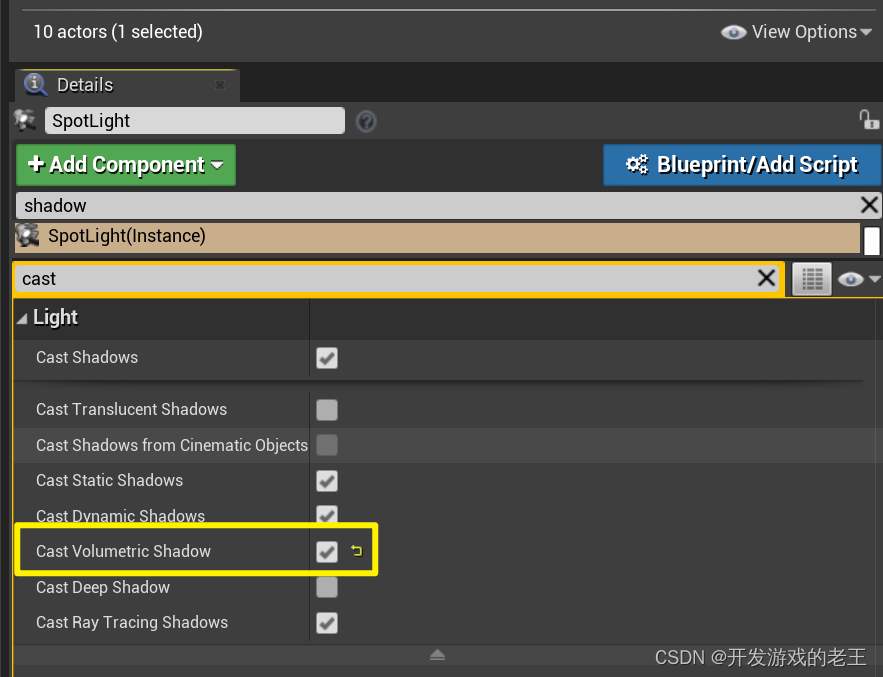Reset Cast Volumetric Shadow to default
Image resolution: width=883 pixels, height=677 pixels.
(x=356, y=551)
